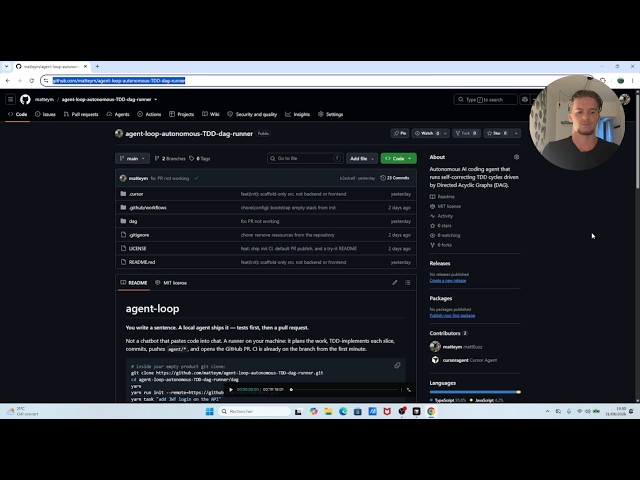Screen dimensions: 640x480
Task: Click the About section gear icon
Action: pos(516,157)
